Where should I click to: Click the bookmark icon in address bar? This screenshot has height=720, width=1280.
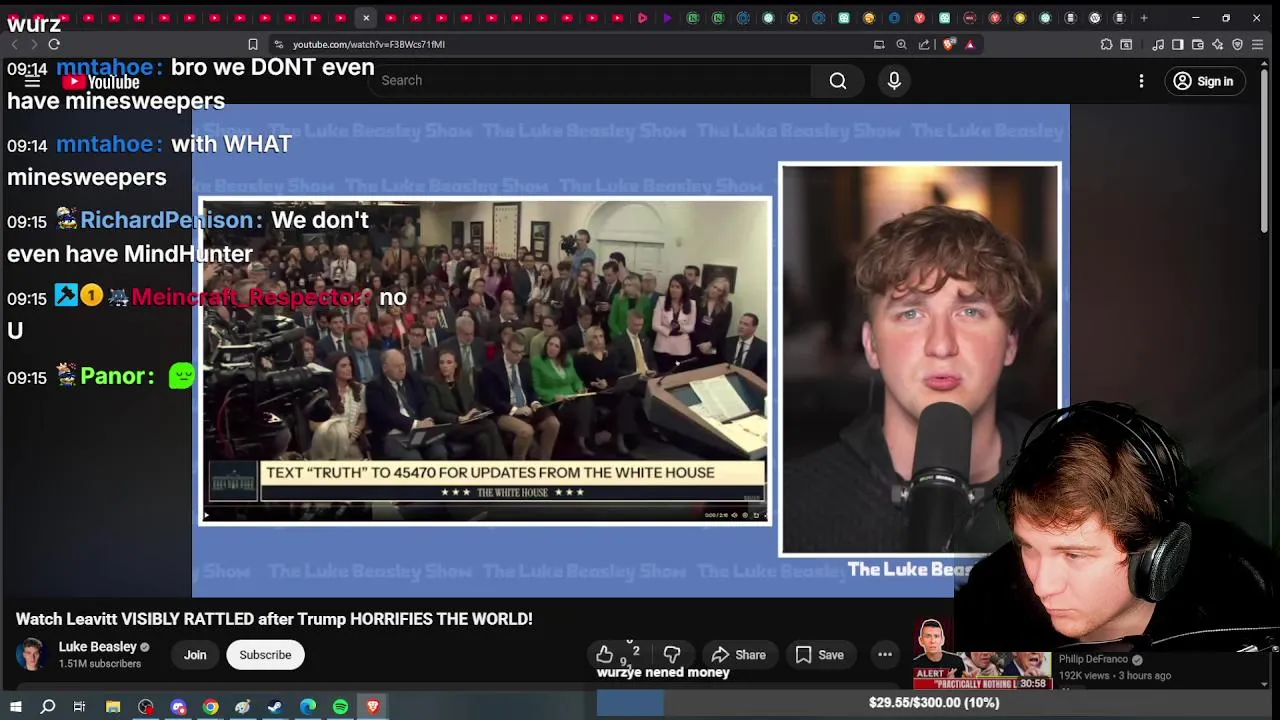click(x=253, y=44)
